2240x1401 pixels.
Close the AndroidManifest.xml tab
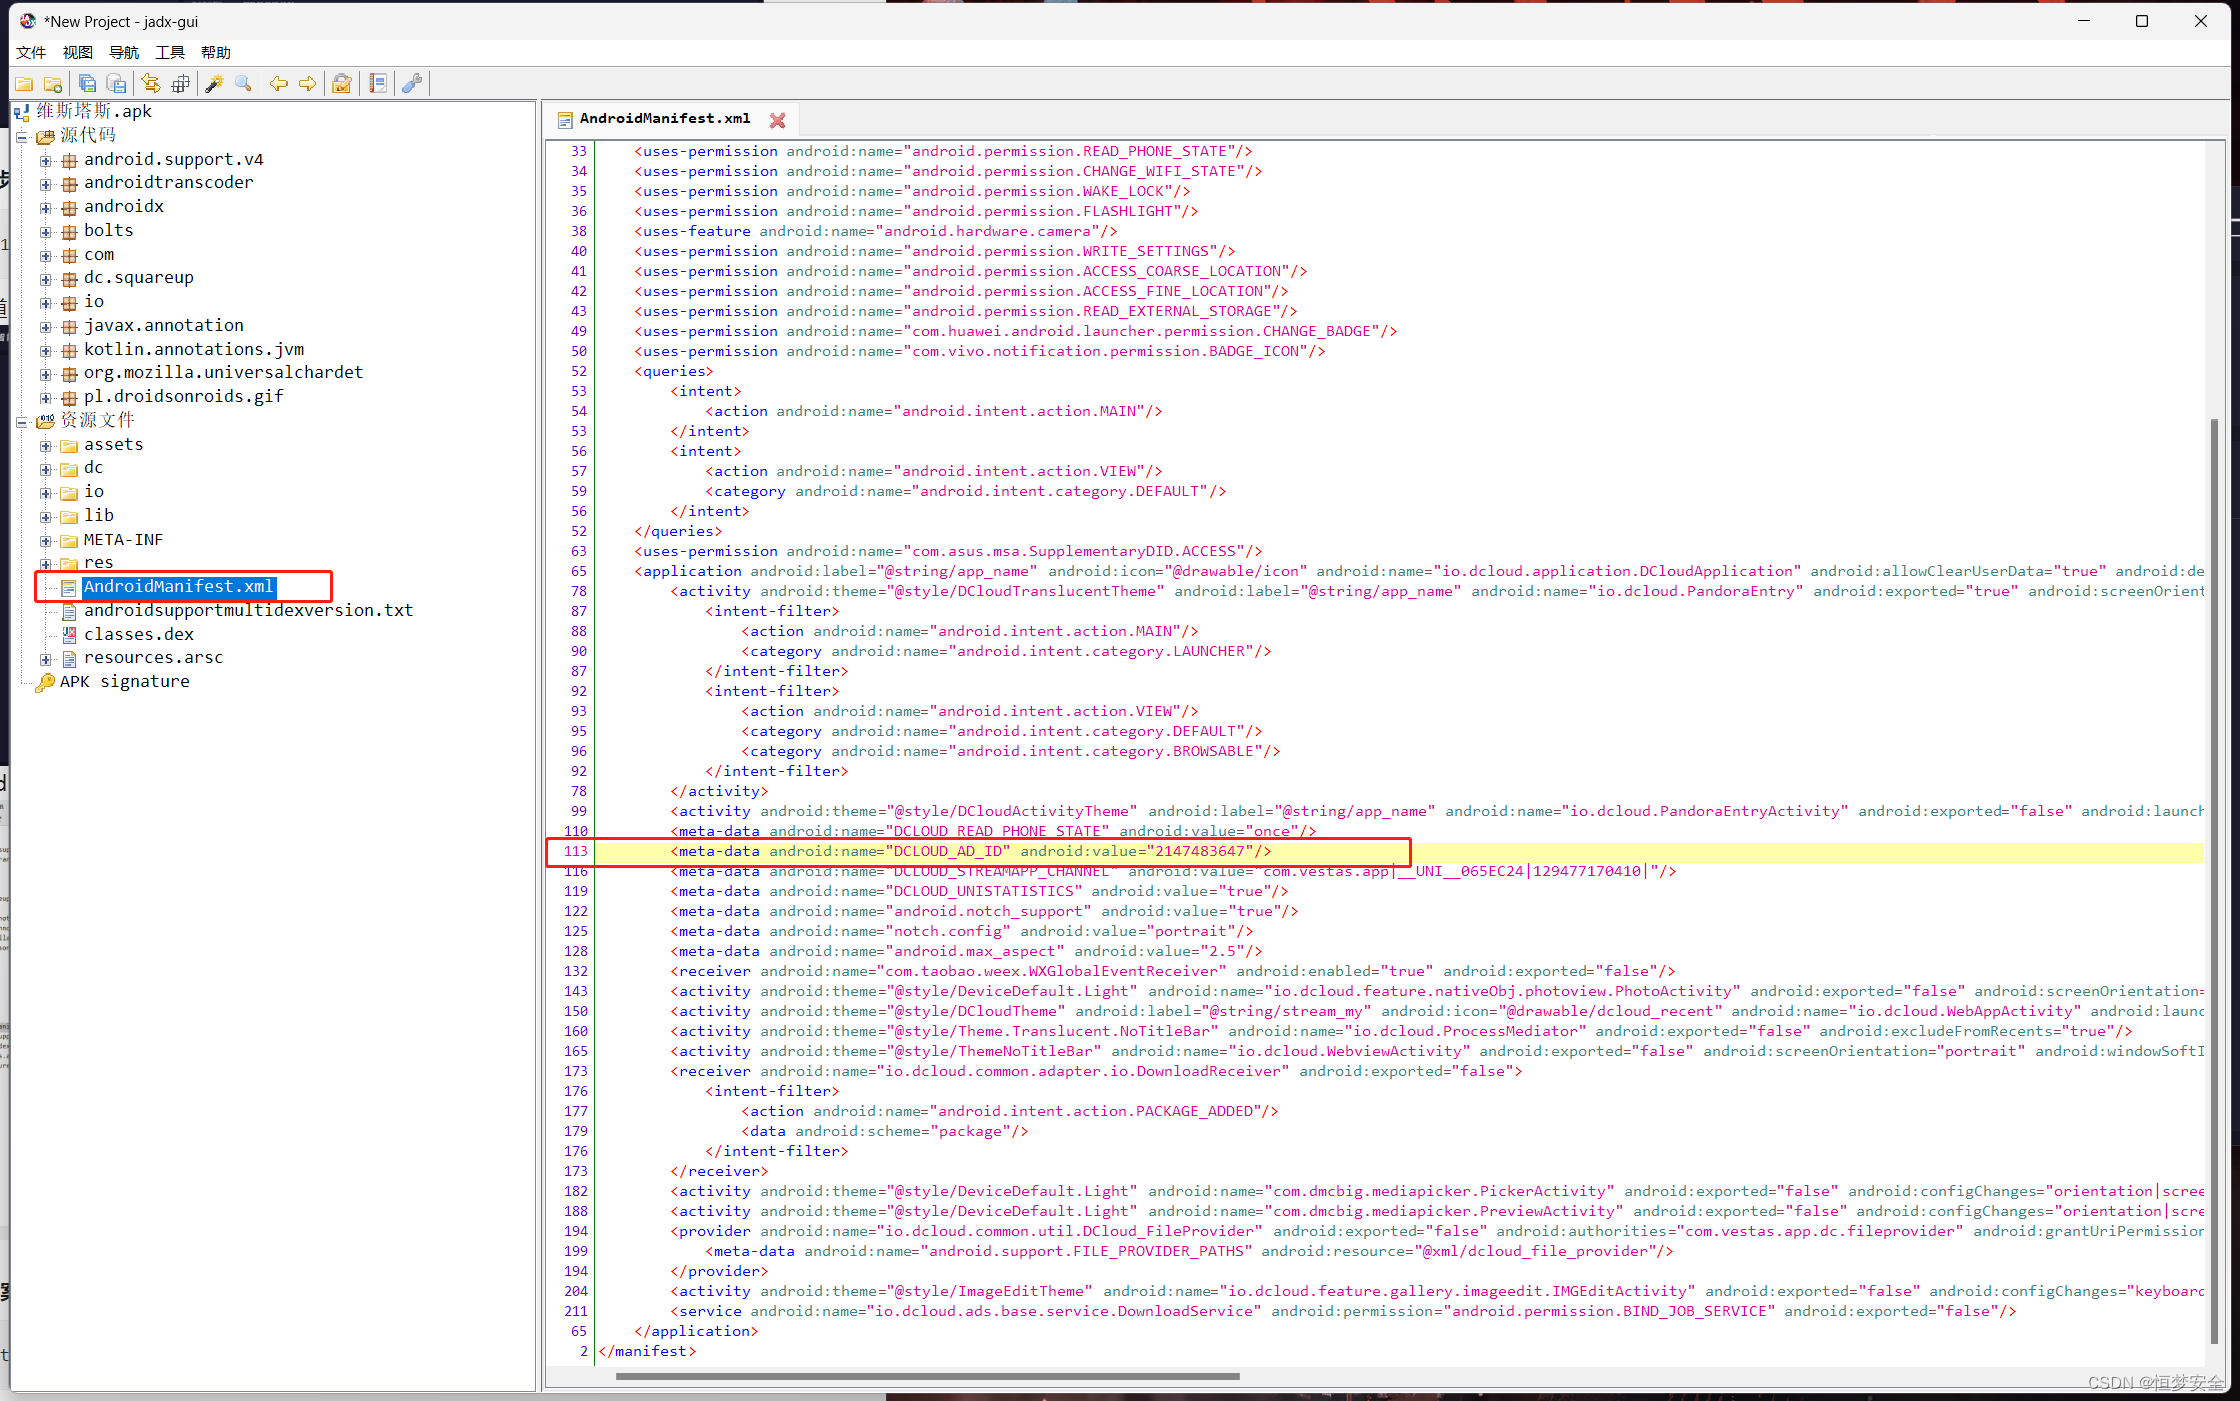pyautogui.click(x=777, y=120)
